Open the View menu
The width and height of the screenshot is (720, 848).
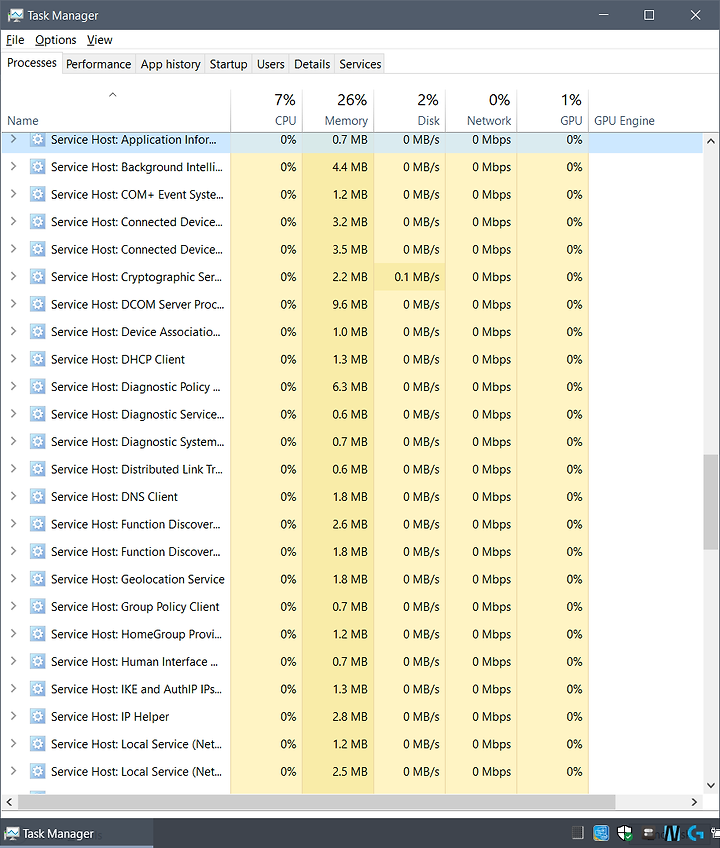[100, 40]
